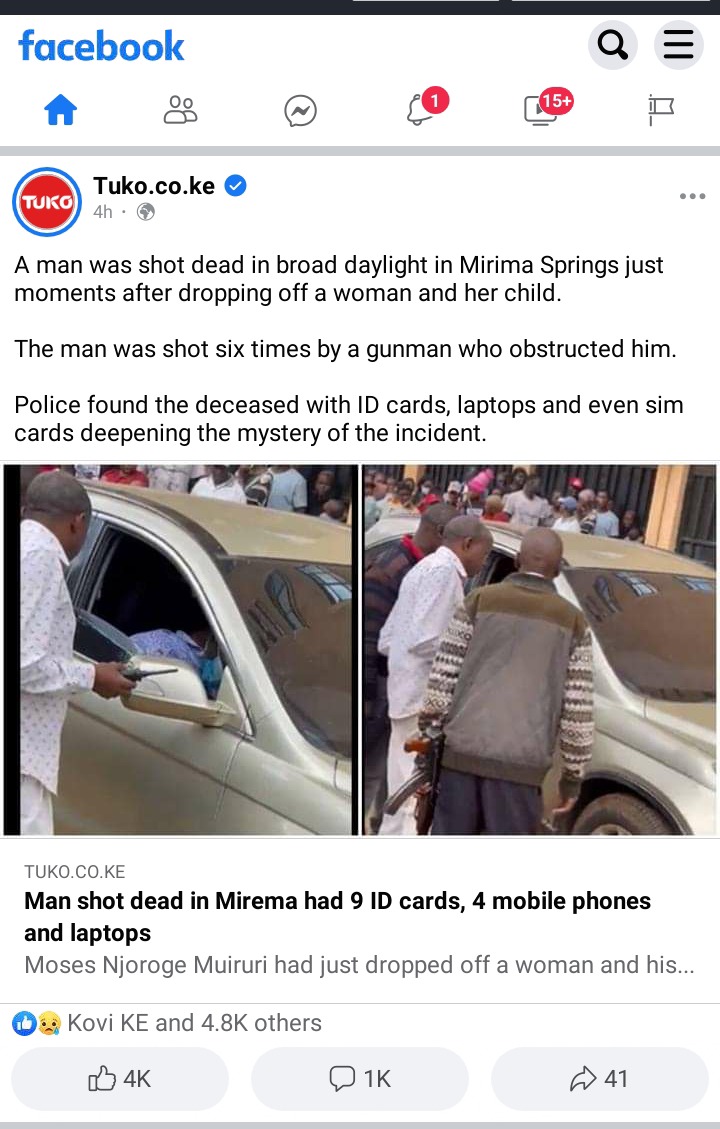Open the hamburger menu icon

(678, 45)
